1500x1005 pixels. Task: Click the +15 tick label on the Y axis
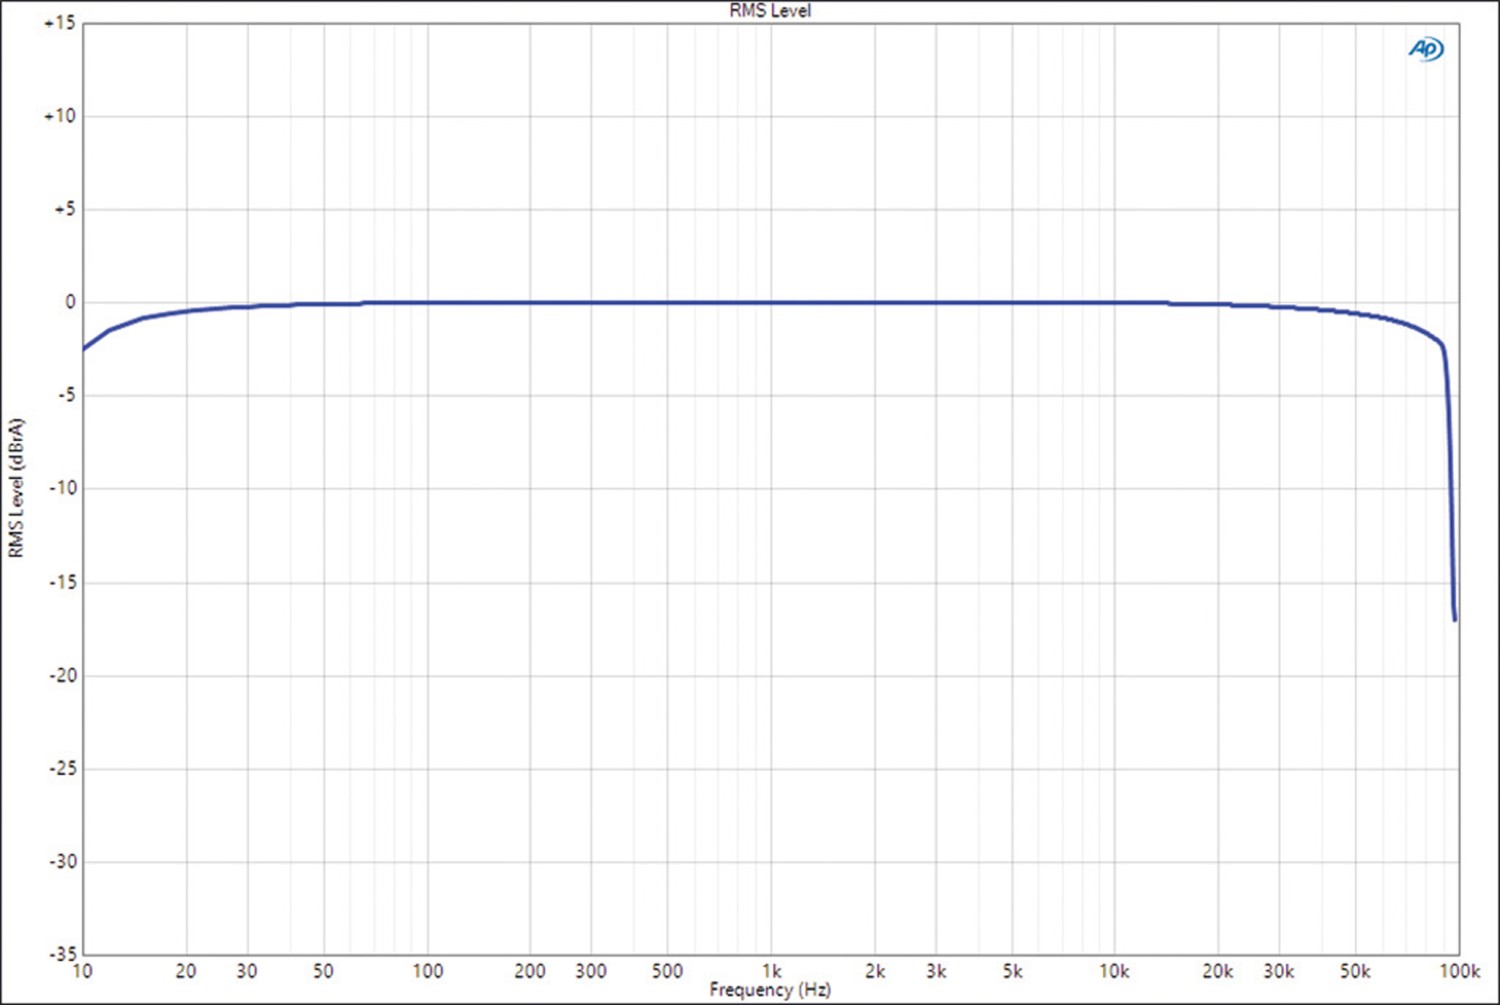[x=59, y=23]
